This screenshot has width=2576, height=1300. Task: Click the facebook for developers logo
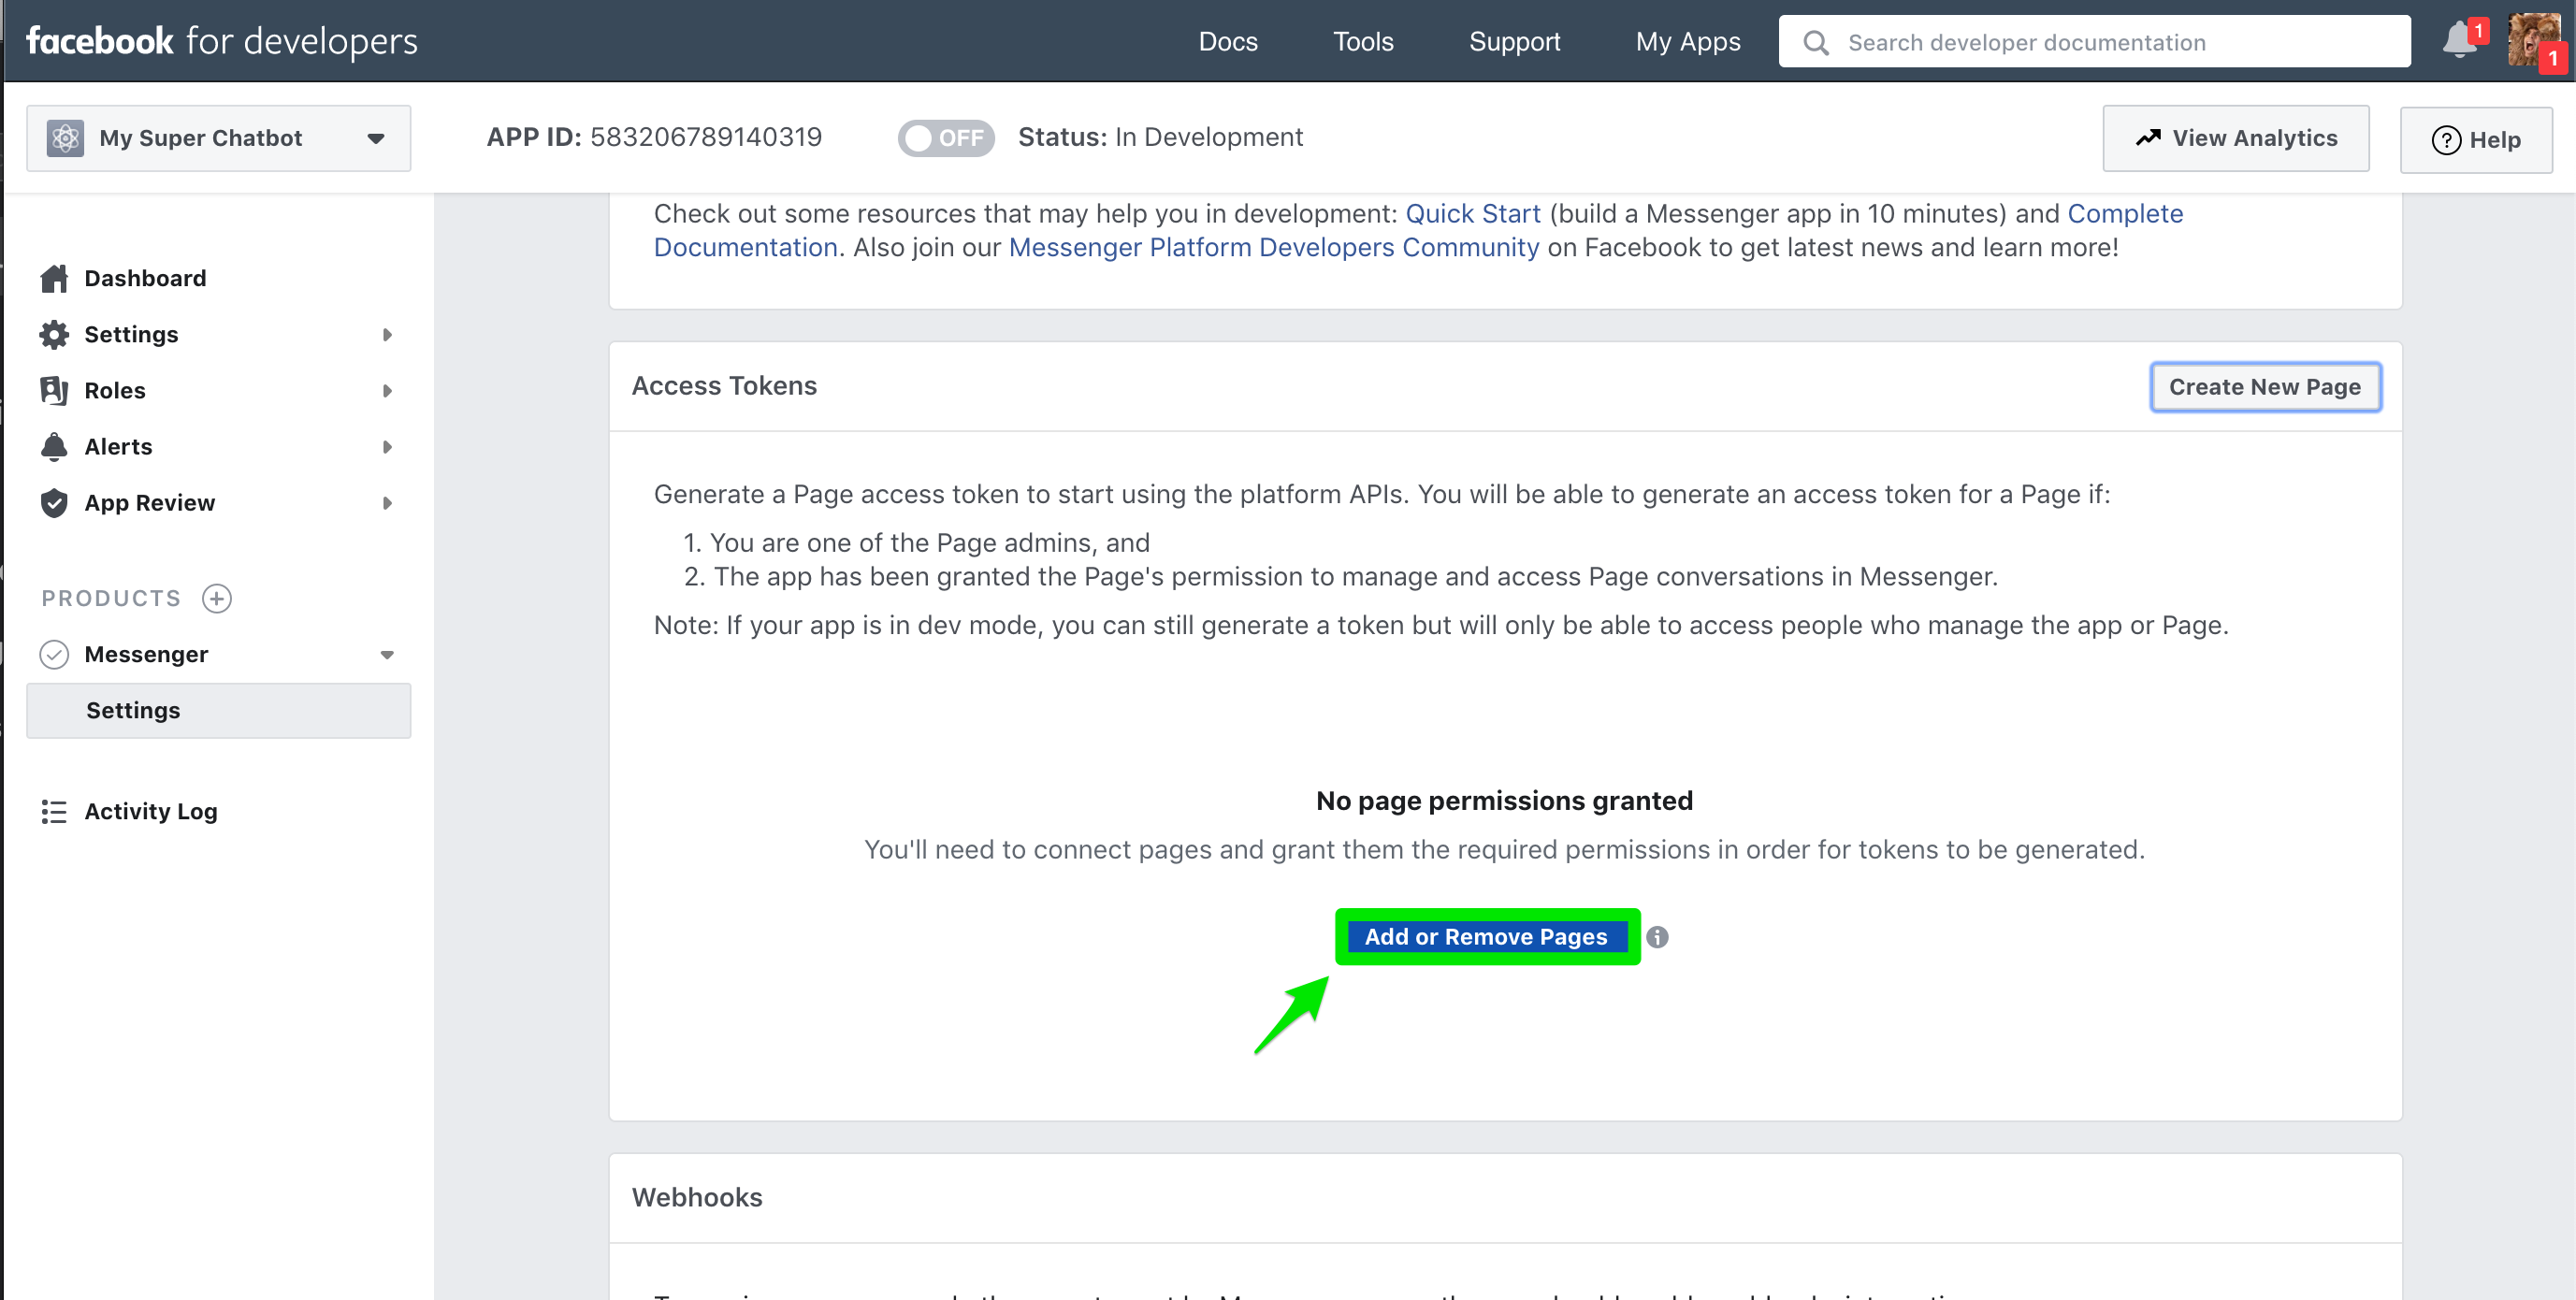(222, 41)
